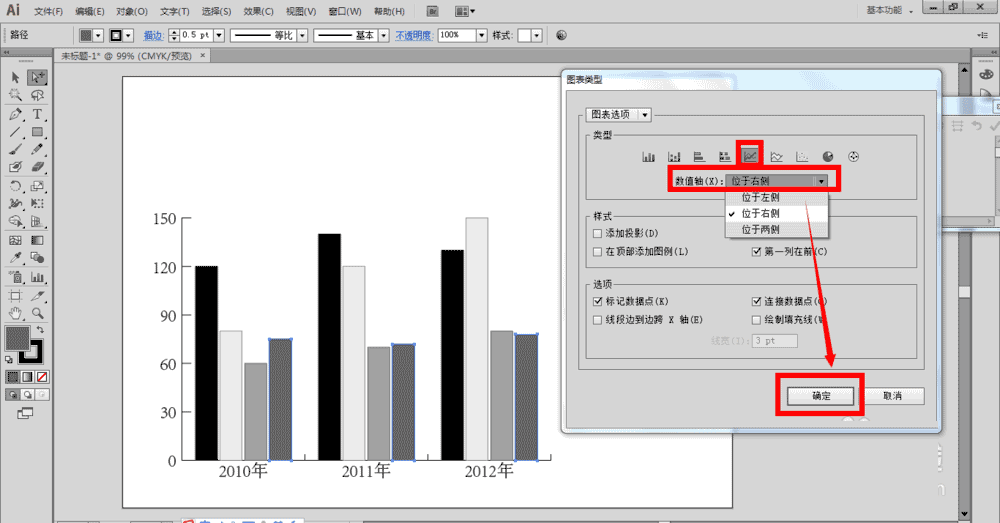This screenshot has width=1000, height=523.
Task: Choose the line graph type icon
Action: 750,156
